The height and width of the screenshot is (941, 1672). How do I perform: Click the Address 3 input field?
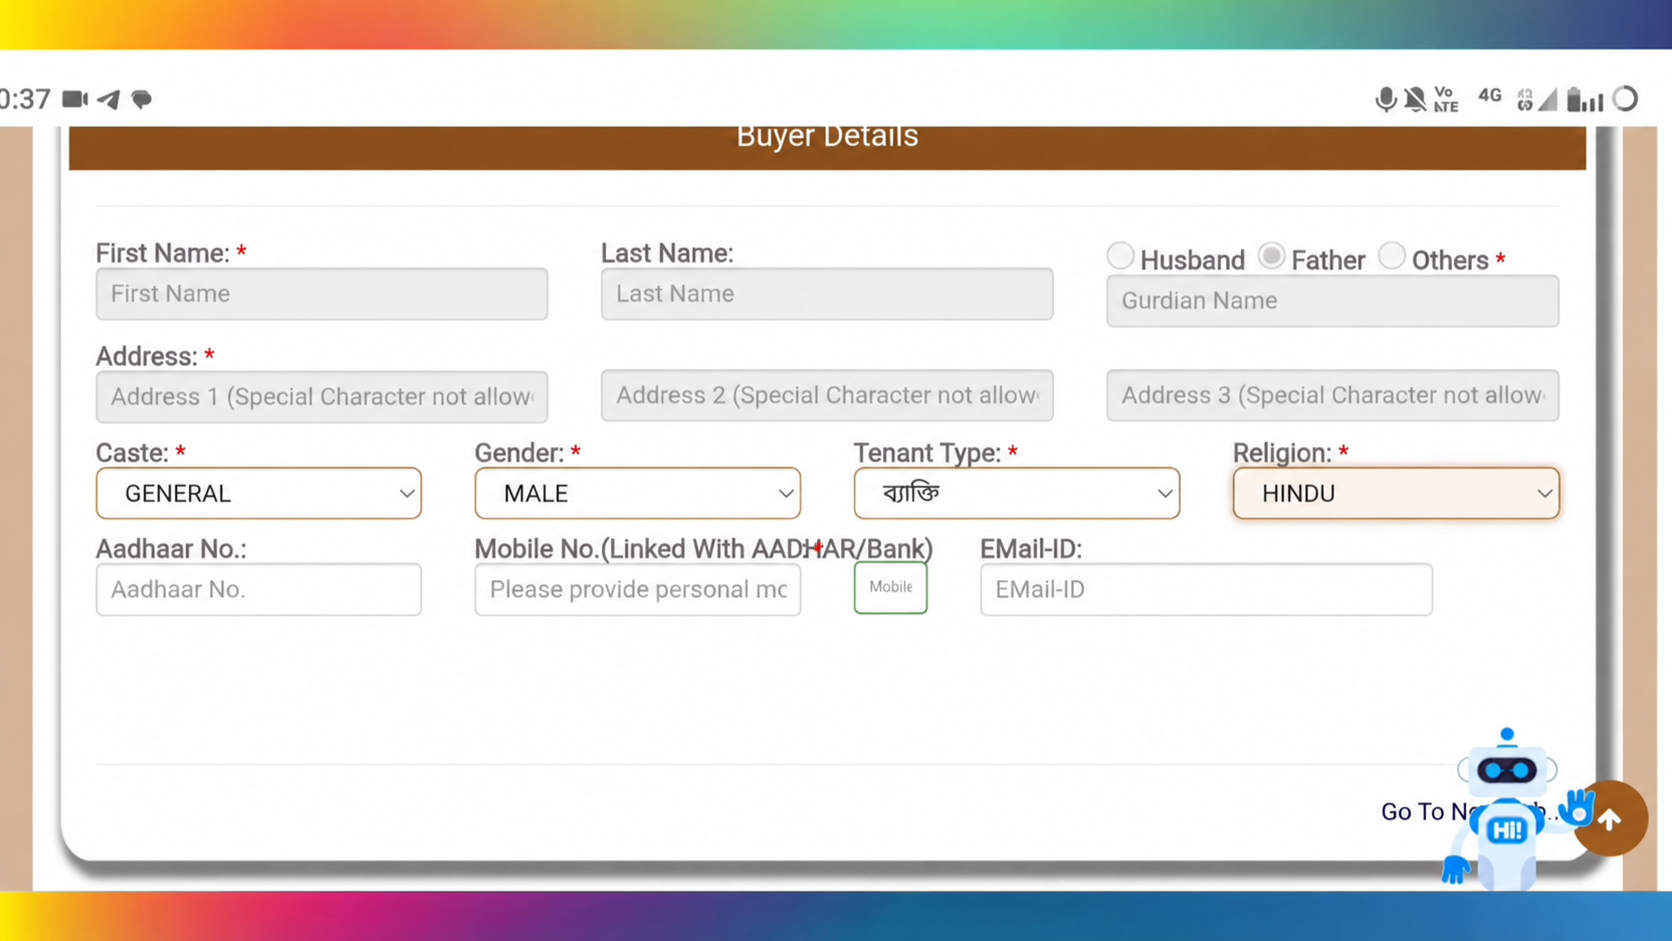[x=1333, y=395]
